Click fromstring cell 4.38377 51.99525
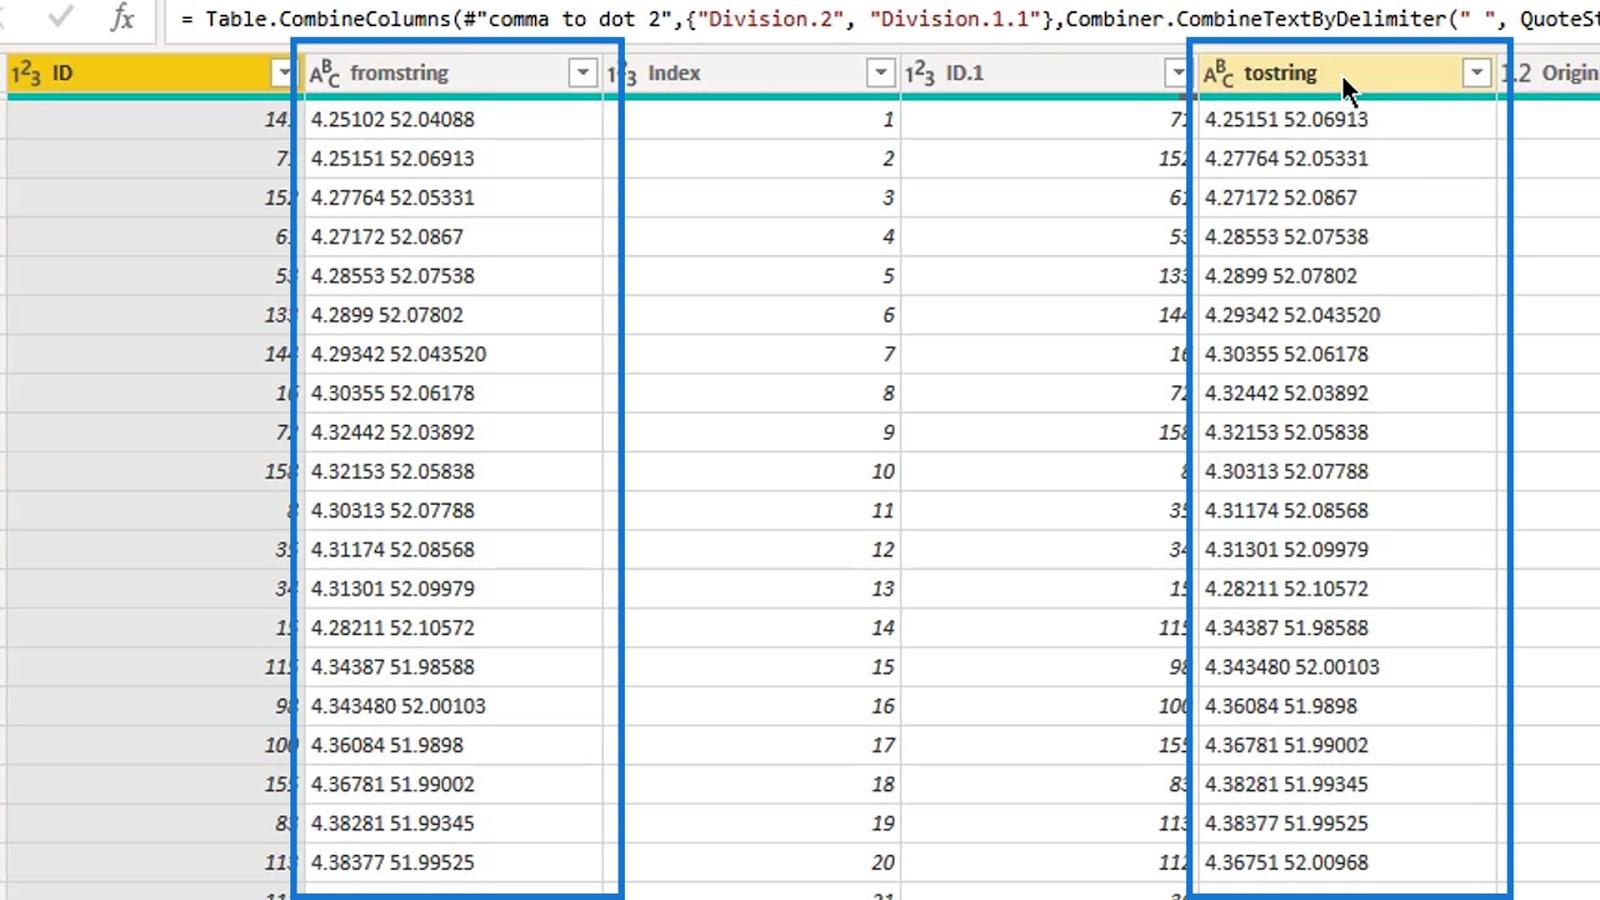This screenshot has width=1600, height=900. [452, 862]
